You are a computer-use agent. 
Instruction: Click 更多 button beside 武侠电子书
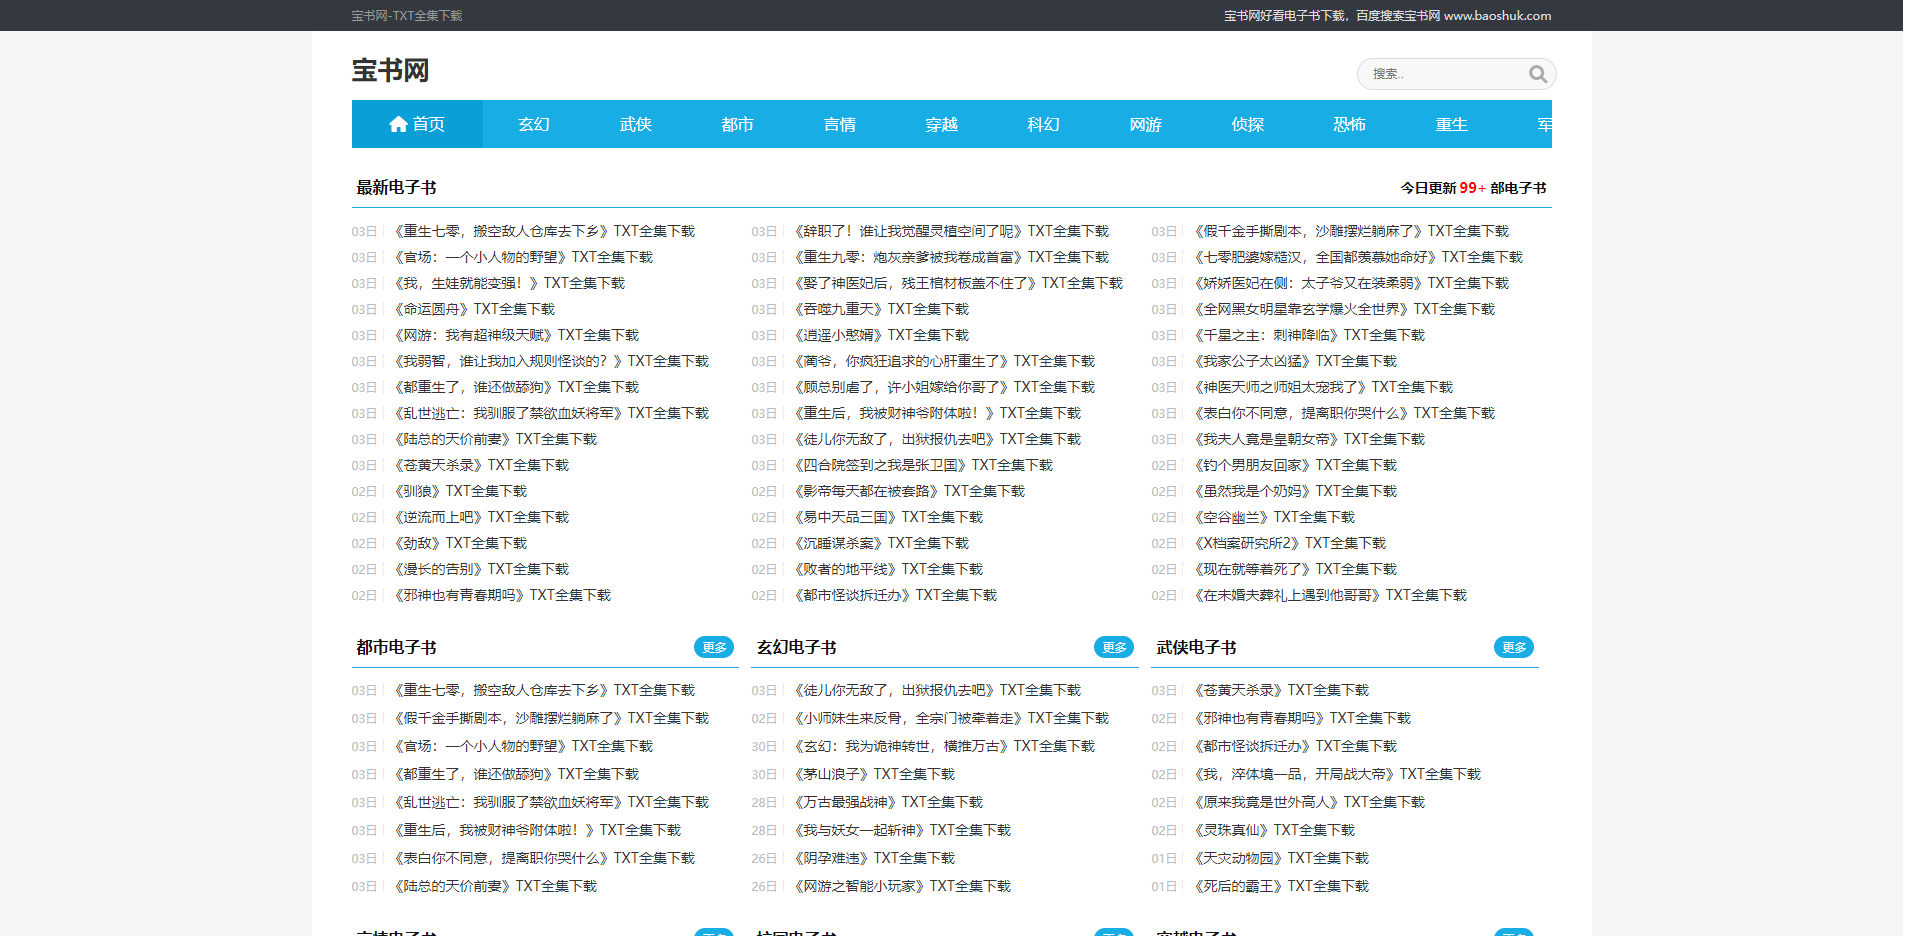click(1514, 647)
